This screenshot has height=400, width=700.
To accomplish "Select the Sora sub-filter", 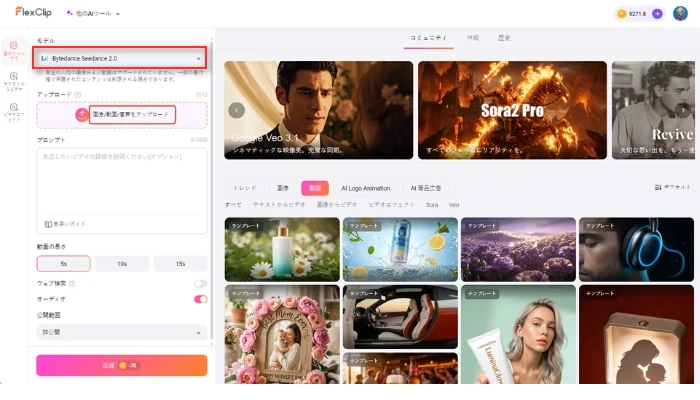I will [x=432, y=205].
